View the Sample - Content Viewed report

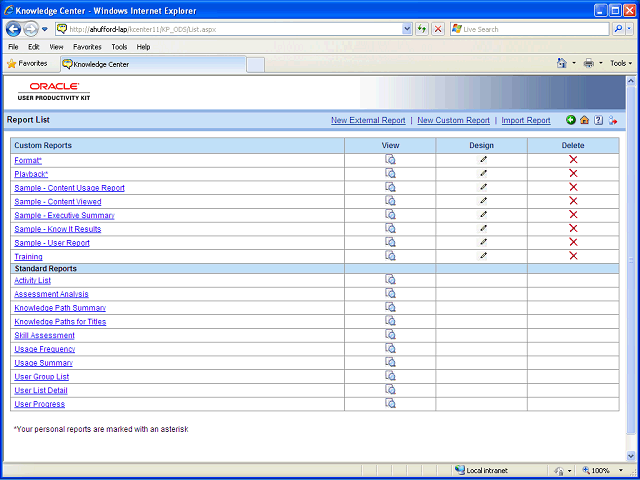[390, 201]
